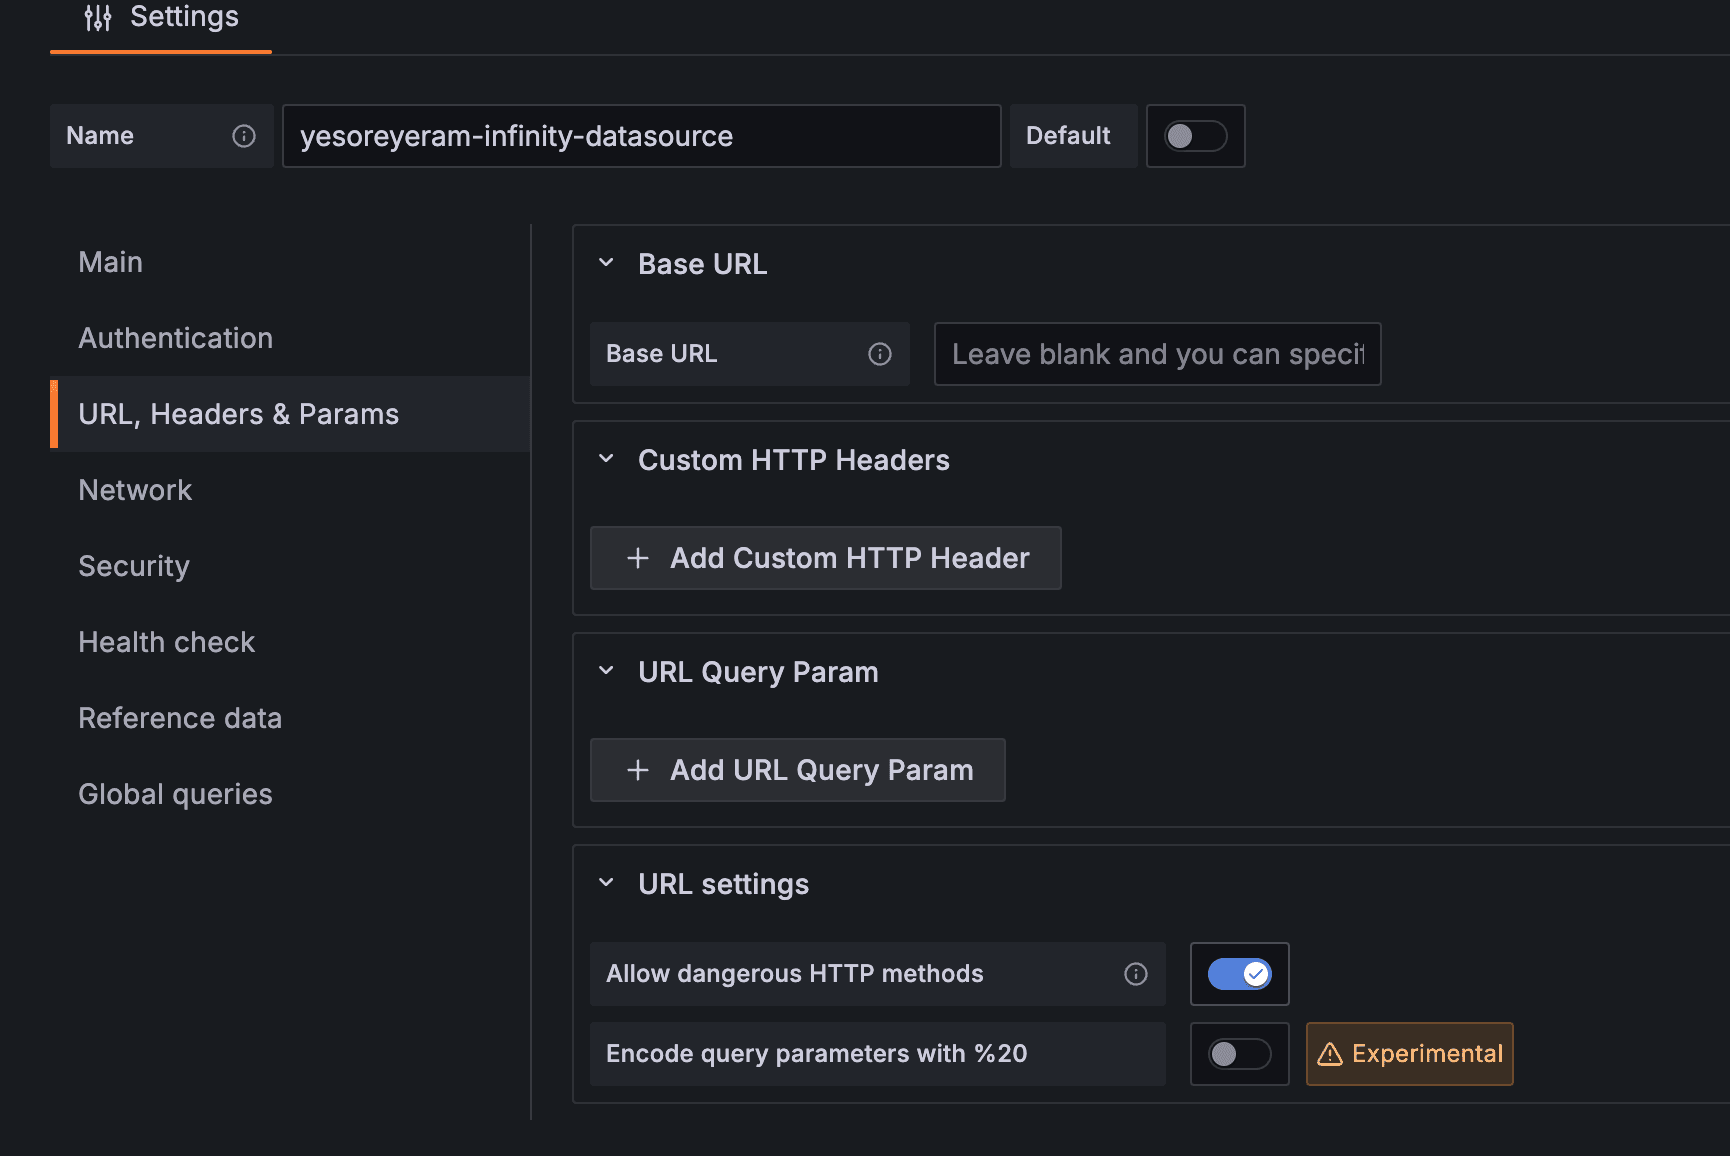
Task: Open the Network settings section
Action: pyautogui.click(x=135, y=490)
